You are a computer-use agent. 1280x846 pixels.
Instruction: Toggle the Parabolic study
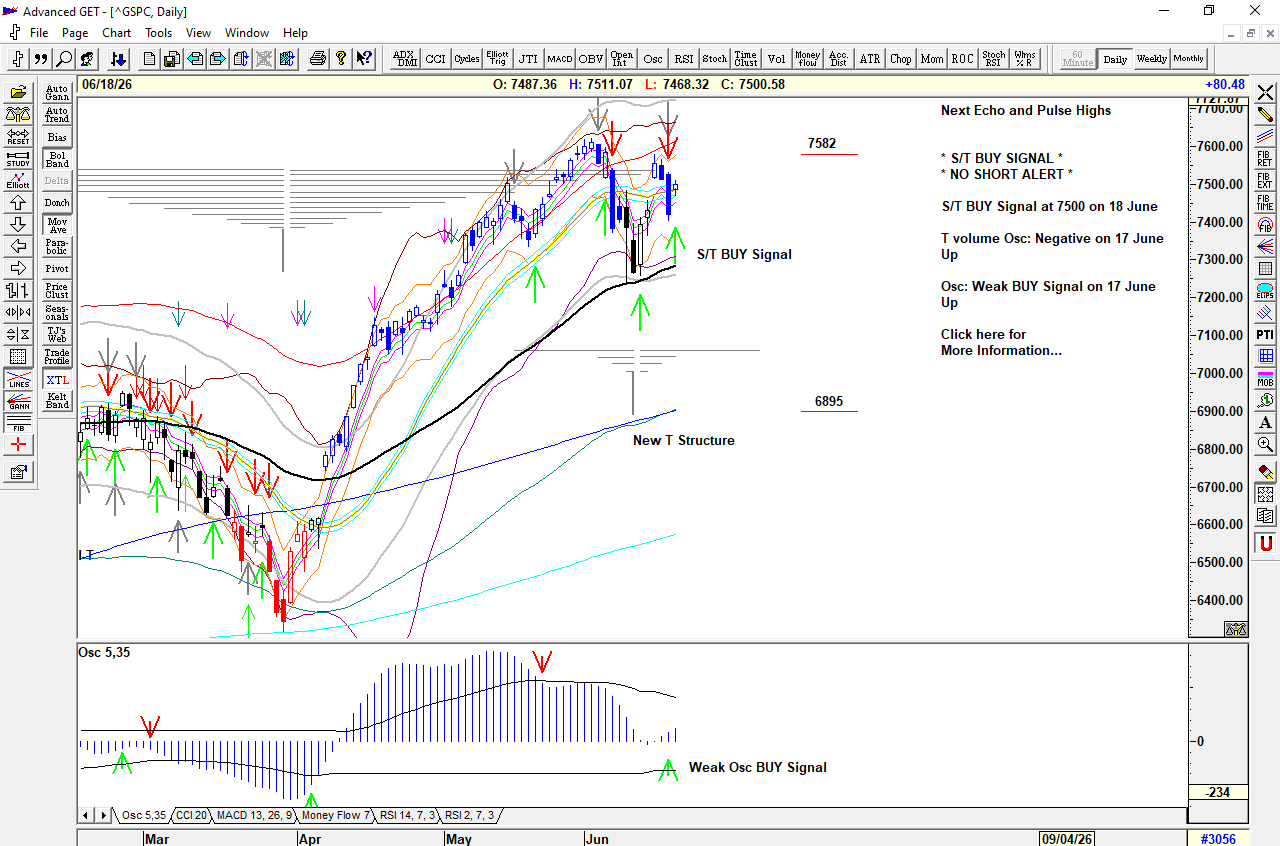(57, 247)
